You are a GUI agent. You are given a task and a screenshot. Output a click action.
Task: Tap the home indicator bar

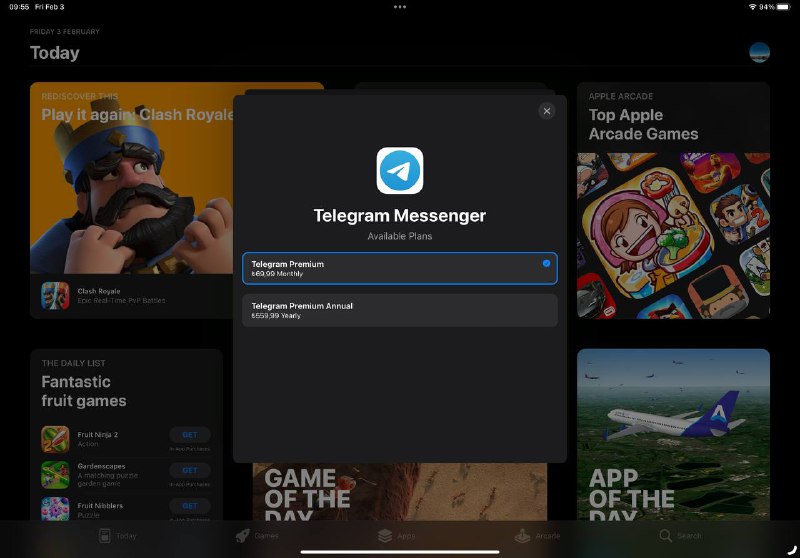(x=399, y=551)
